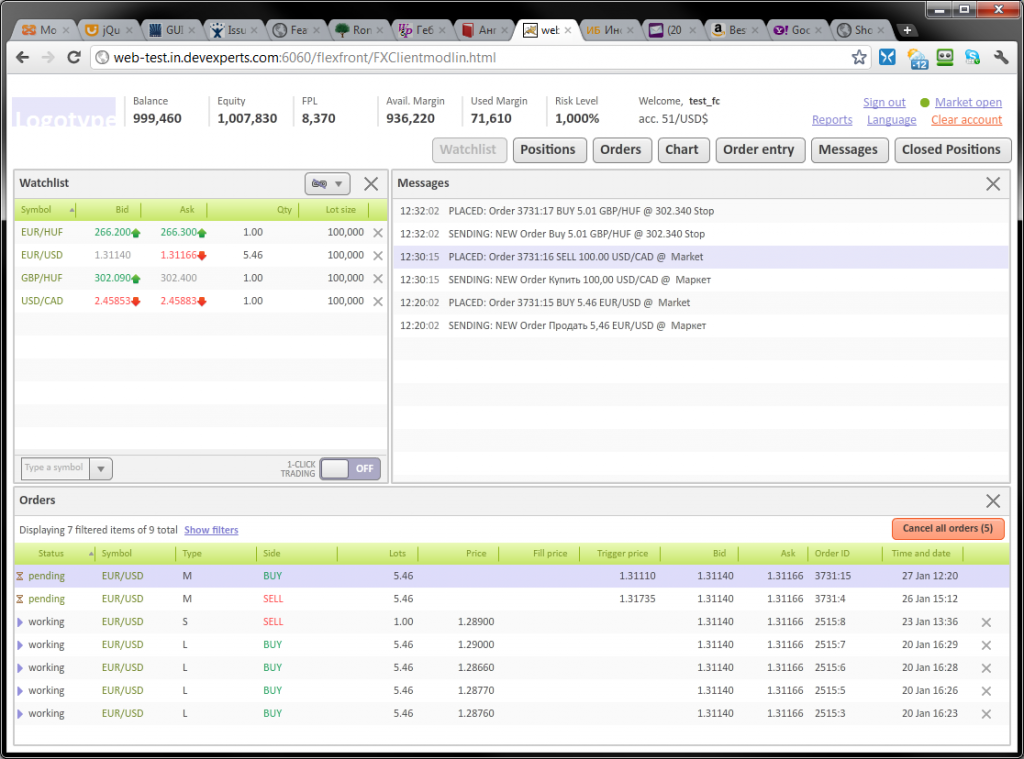Focus the Type a symbol field
1024x759 pixels.
point(55,469)
